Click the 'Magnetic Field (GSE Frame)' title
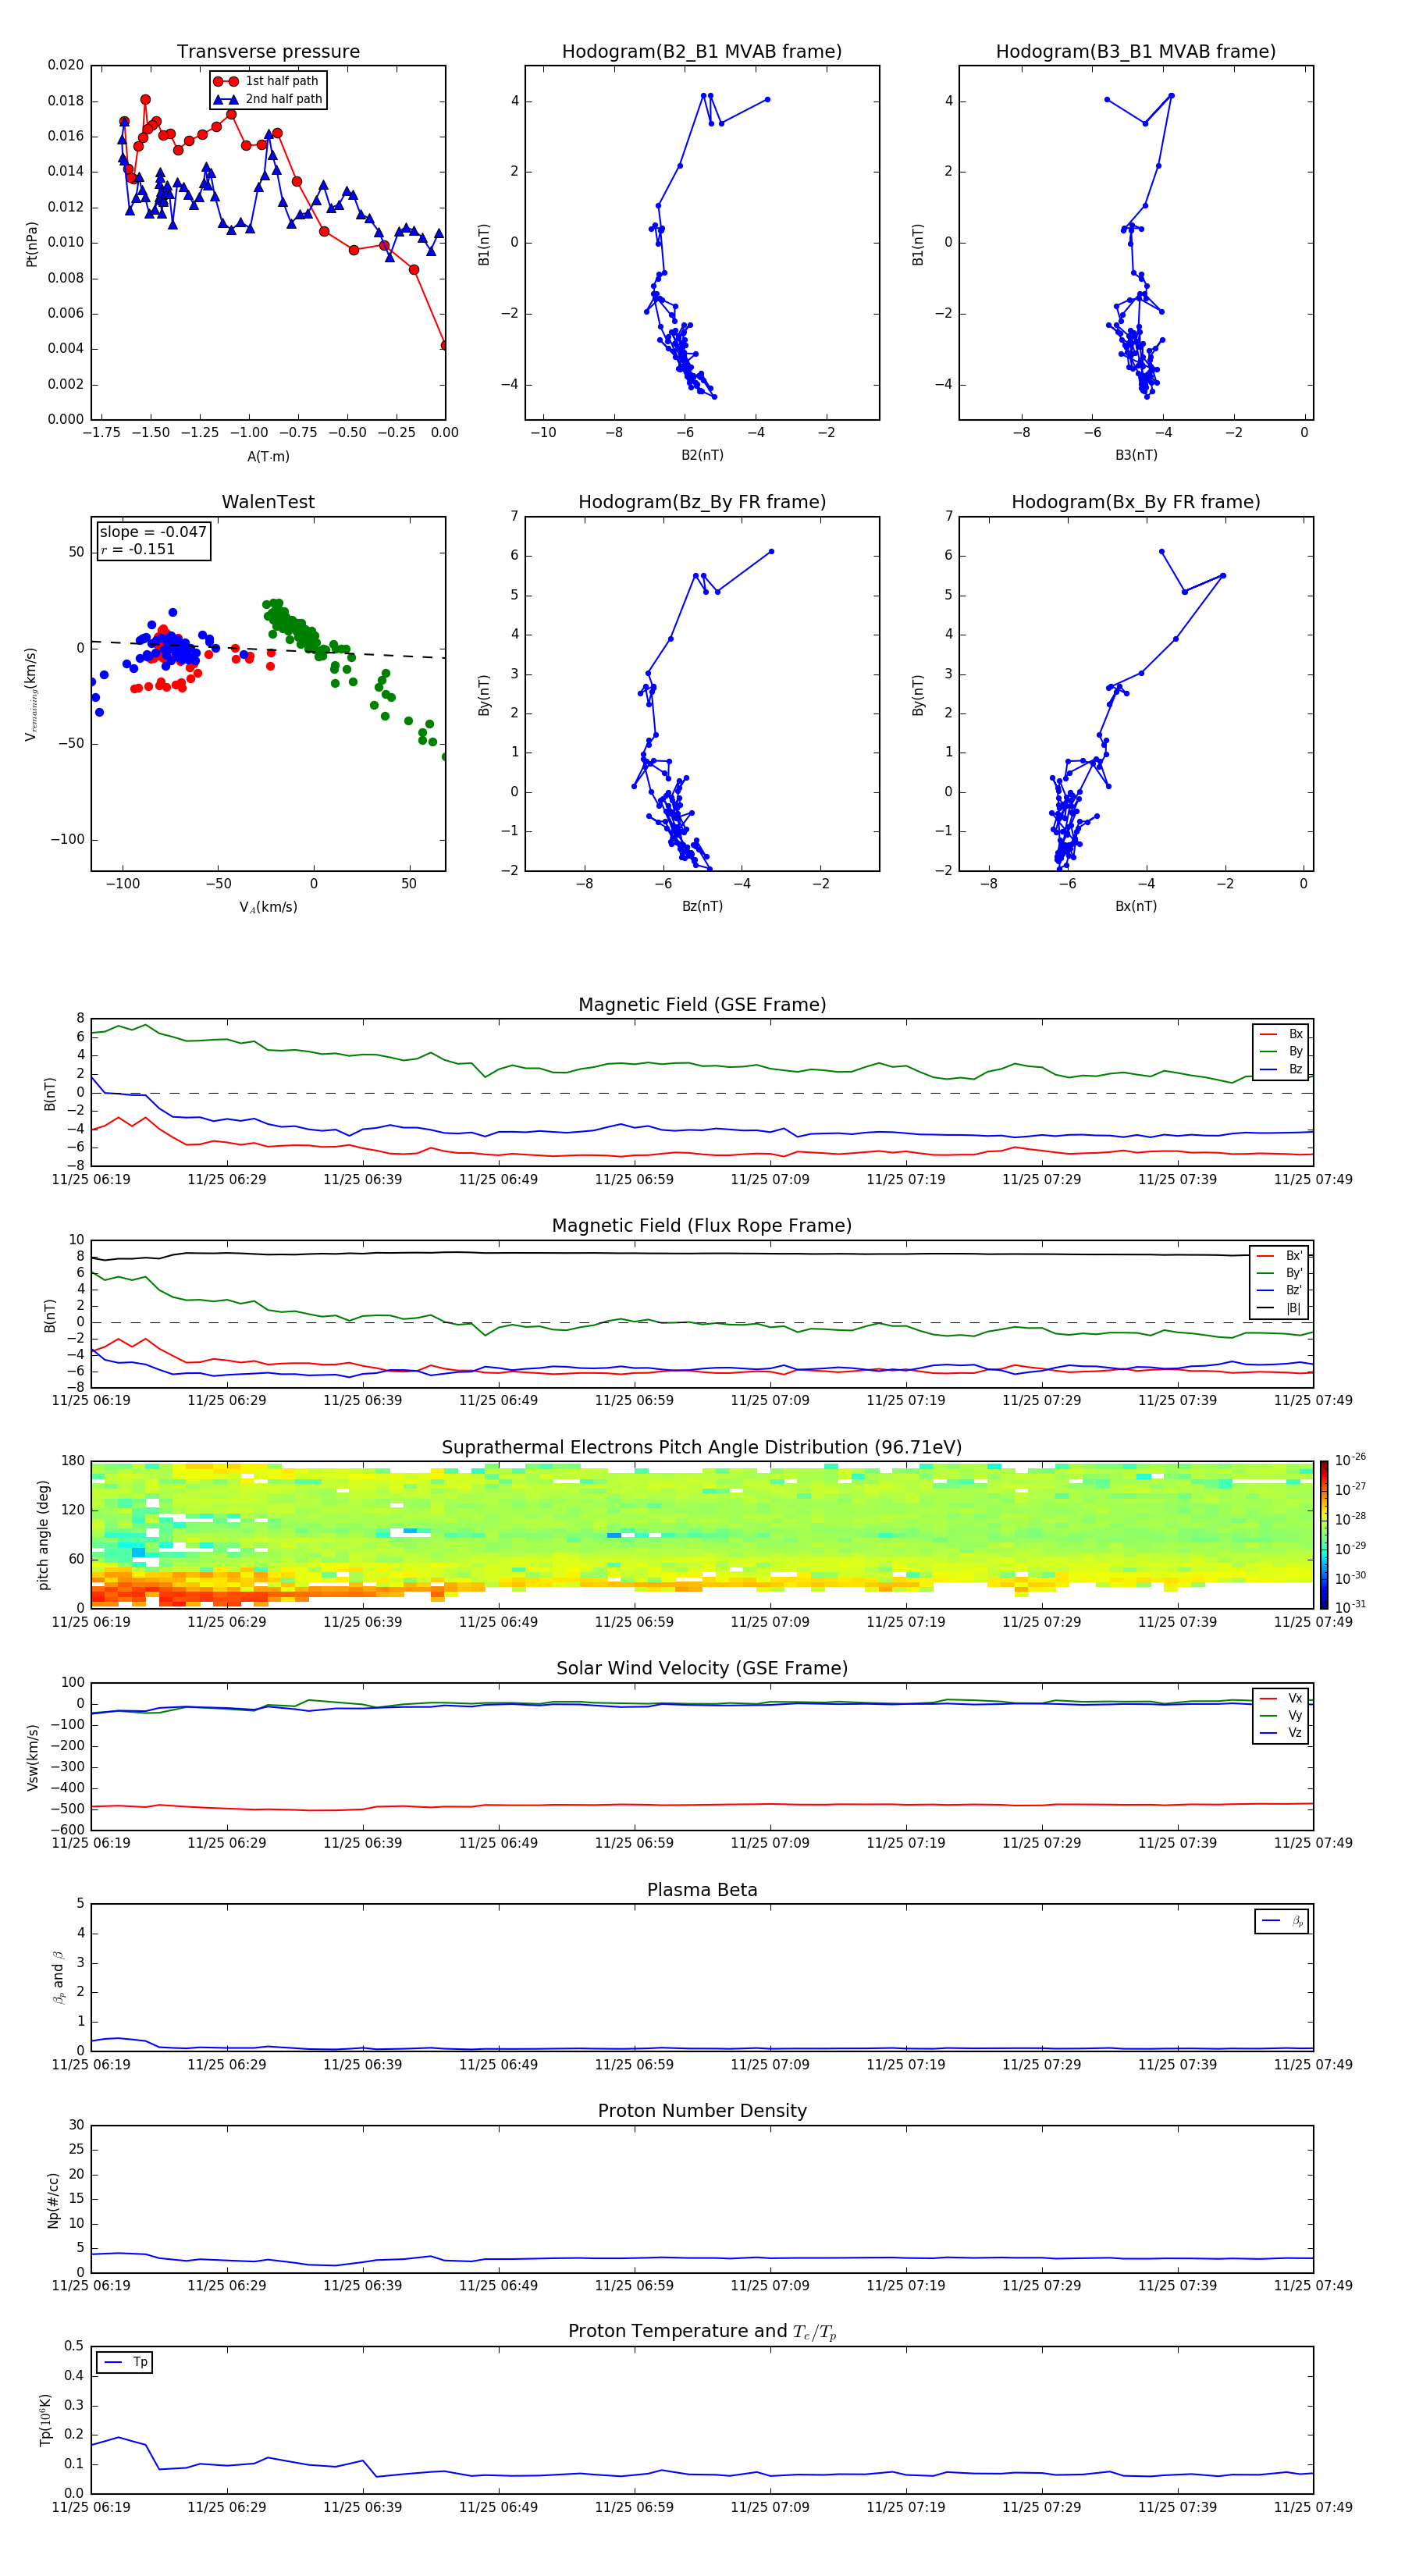This screenshot has height=2576, width=1405. coord(702,1004)
